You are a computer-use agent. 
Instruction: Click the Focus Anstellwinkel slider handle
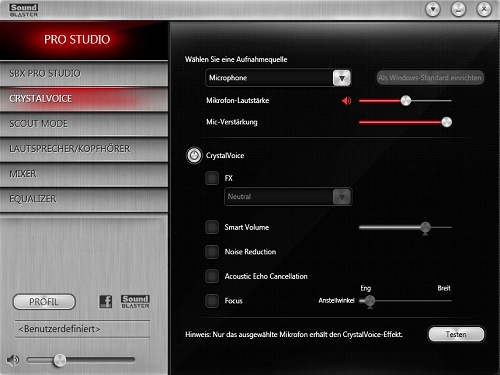370,301
